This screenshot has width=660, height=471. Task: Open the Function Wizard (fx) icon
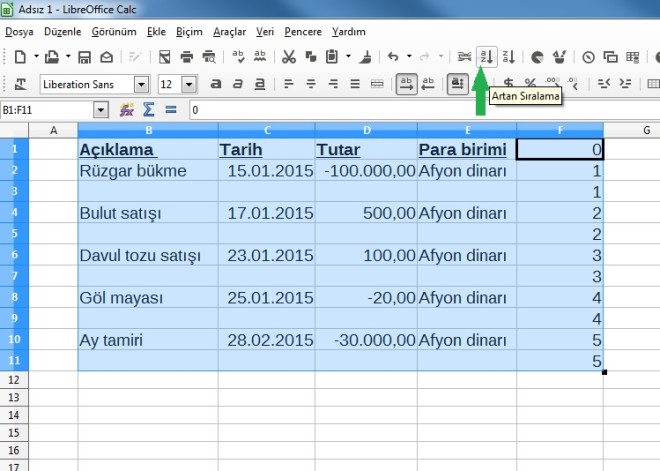click(127, 109)
